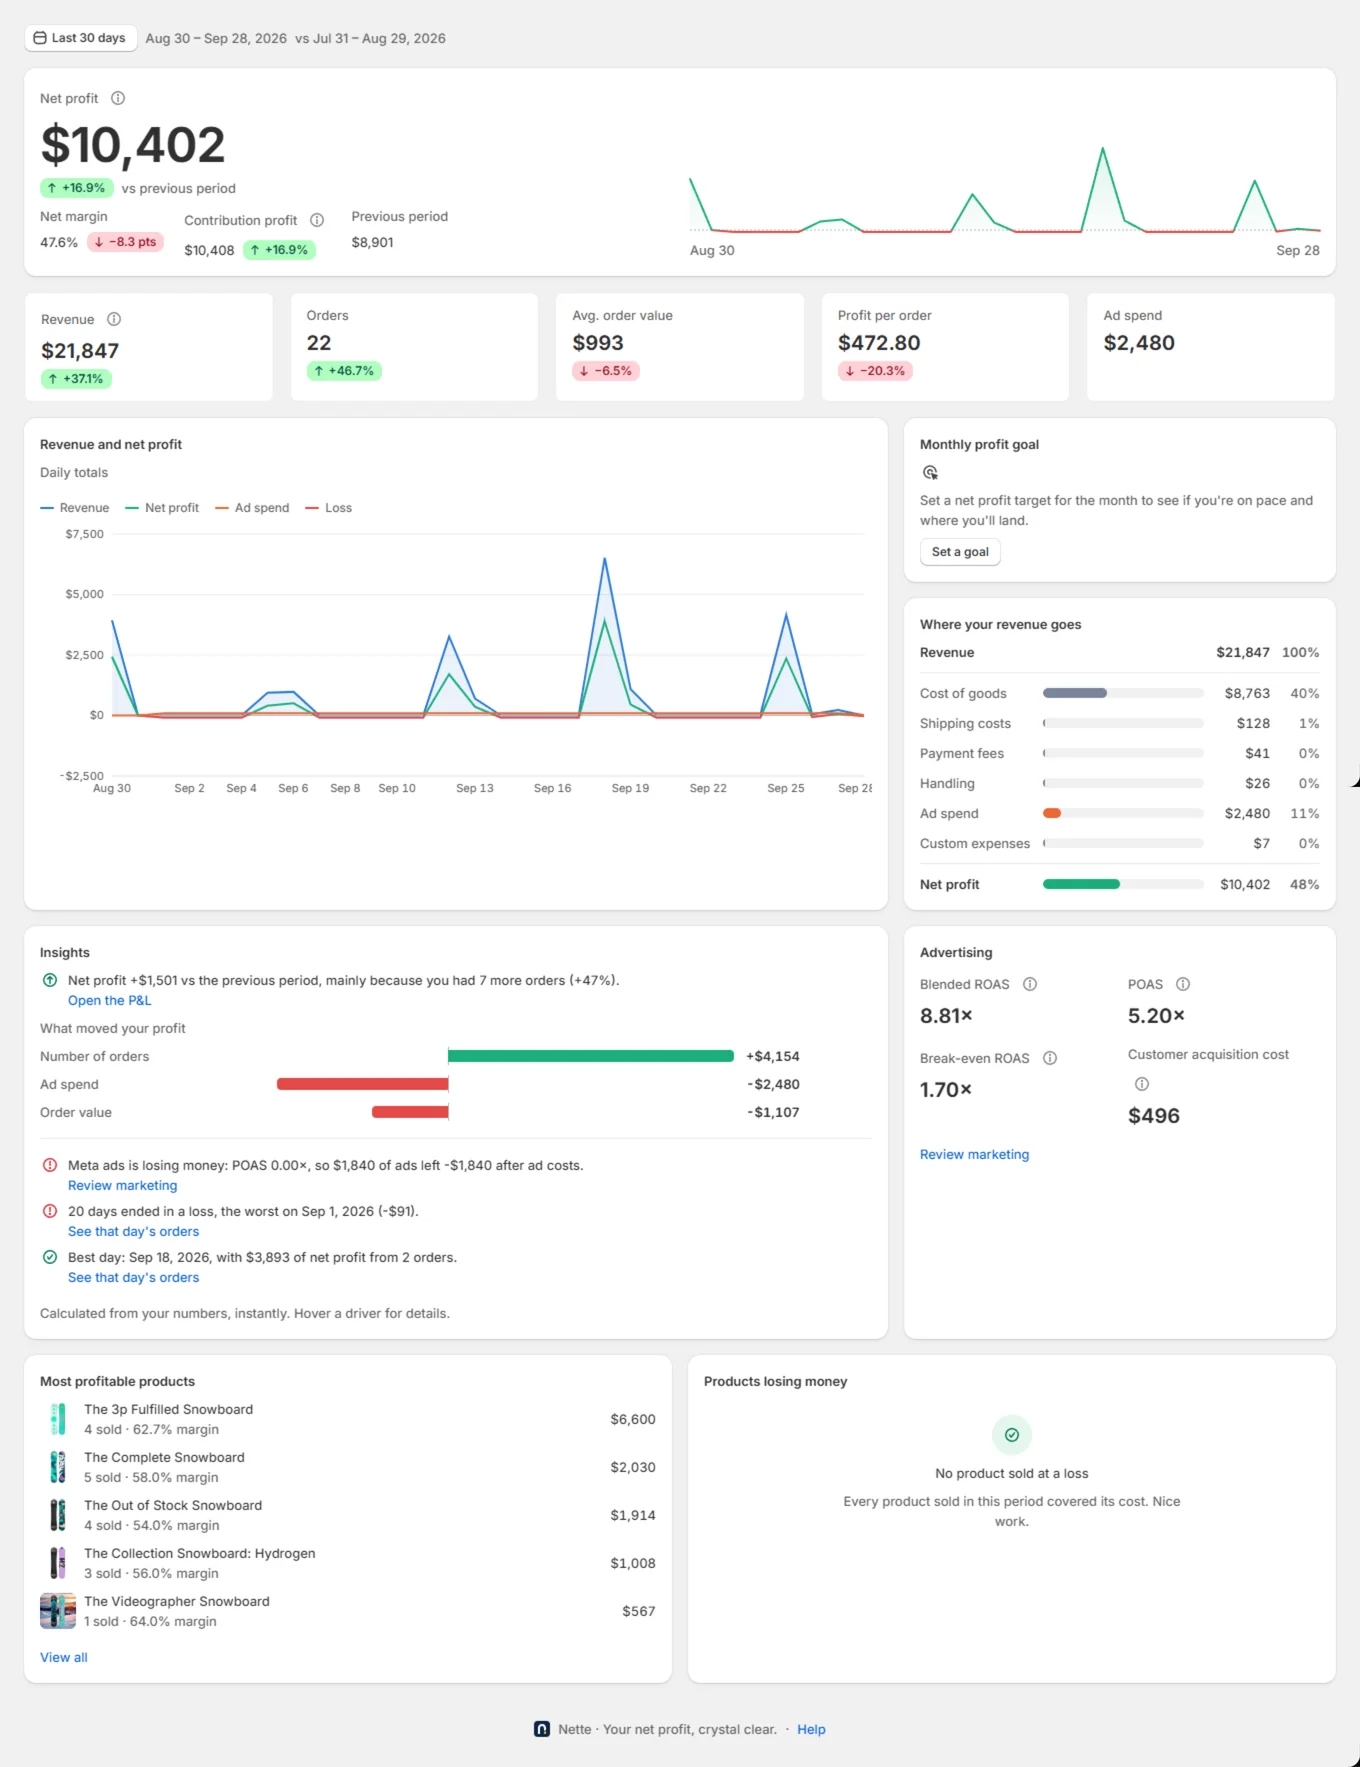Click the Ad spend red driver bar

[362, 1084]
